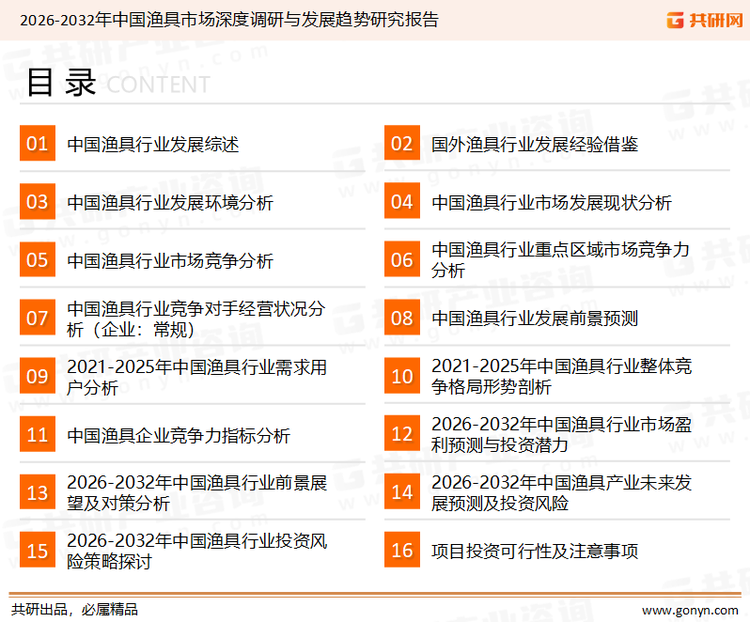This screenshot has width=750, height=622.
Task: Open chapter 中国渔具企业竞争力指标分析
Action: 179,435
